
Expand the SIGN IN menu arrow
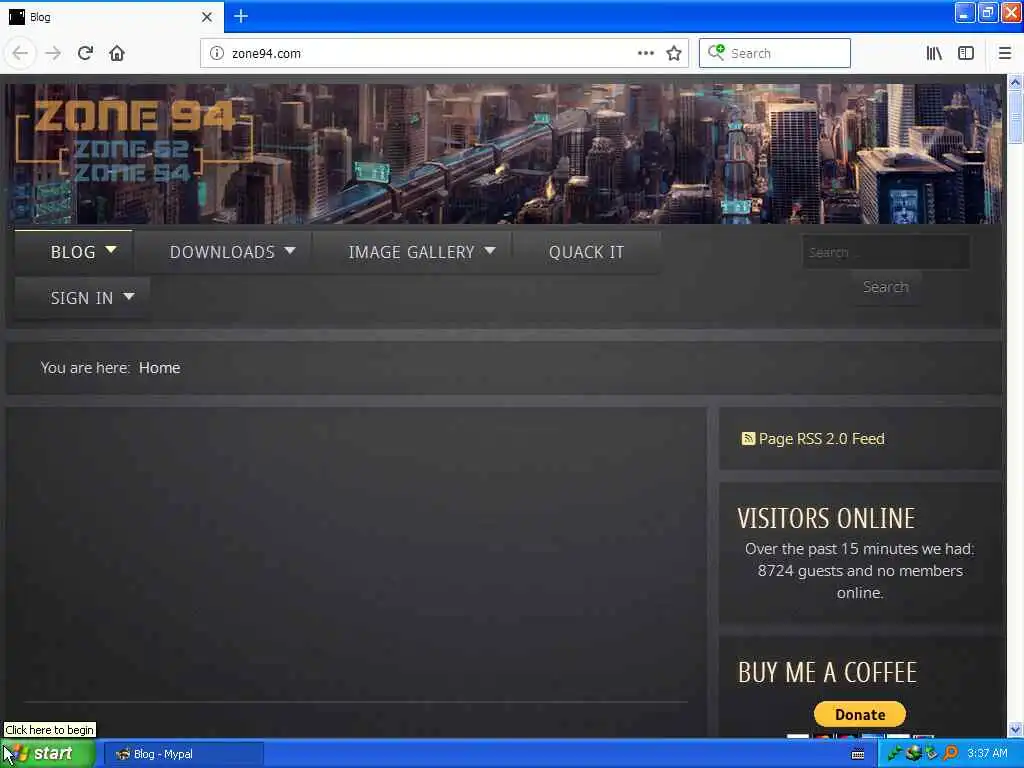click(129, 296)
